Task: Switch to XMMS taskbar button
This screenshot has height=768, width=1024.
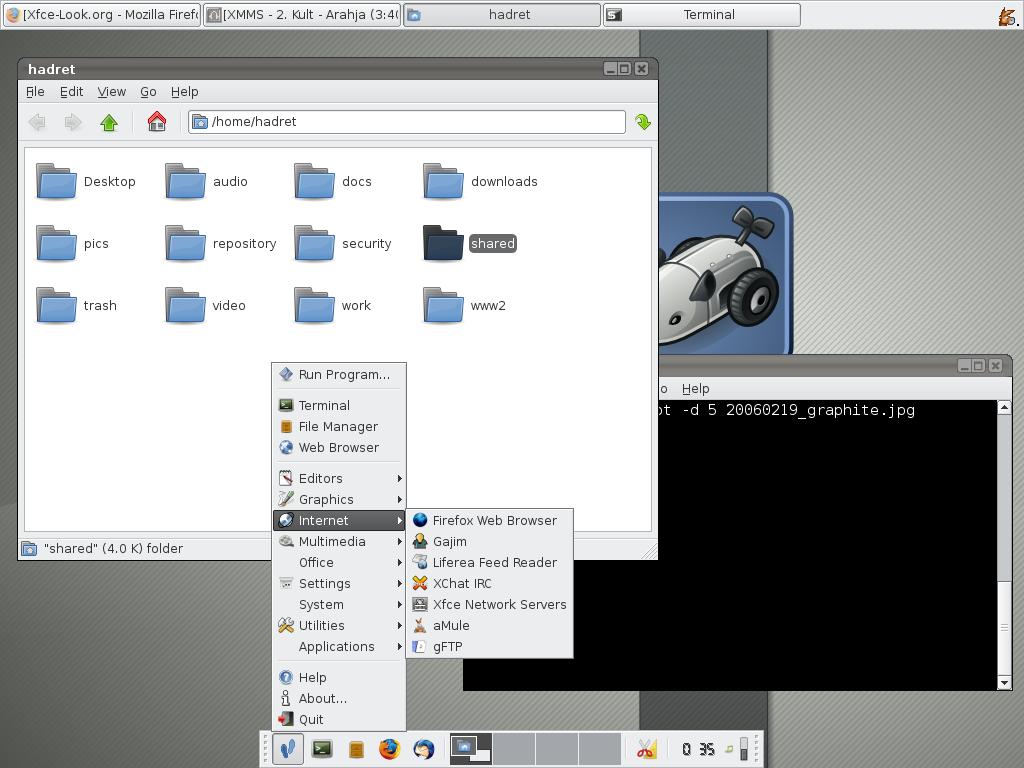Action: click(302, 14)
